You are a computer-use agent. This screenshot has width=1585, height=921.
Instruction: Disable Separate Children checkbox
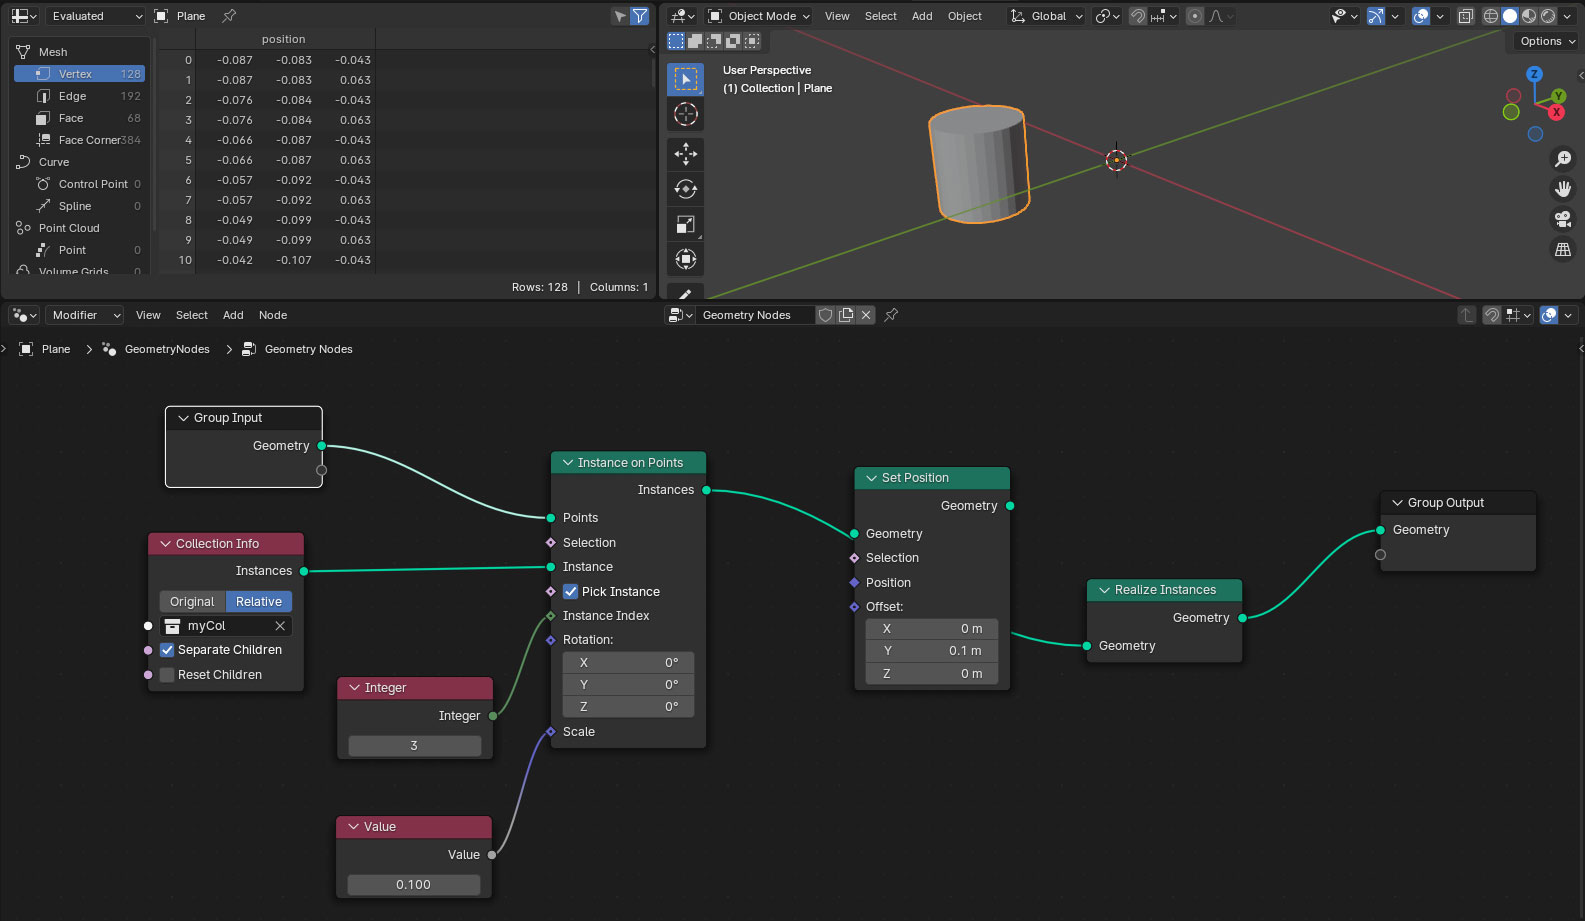click(x=167, y=650)
